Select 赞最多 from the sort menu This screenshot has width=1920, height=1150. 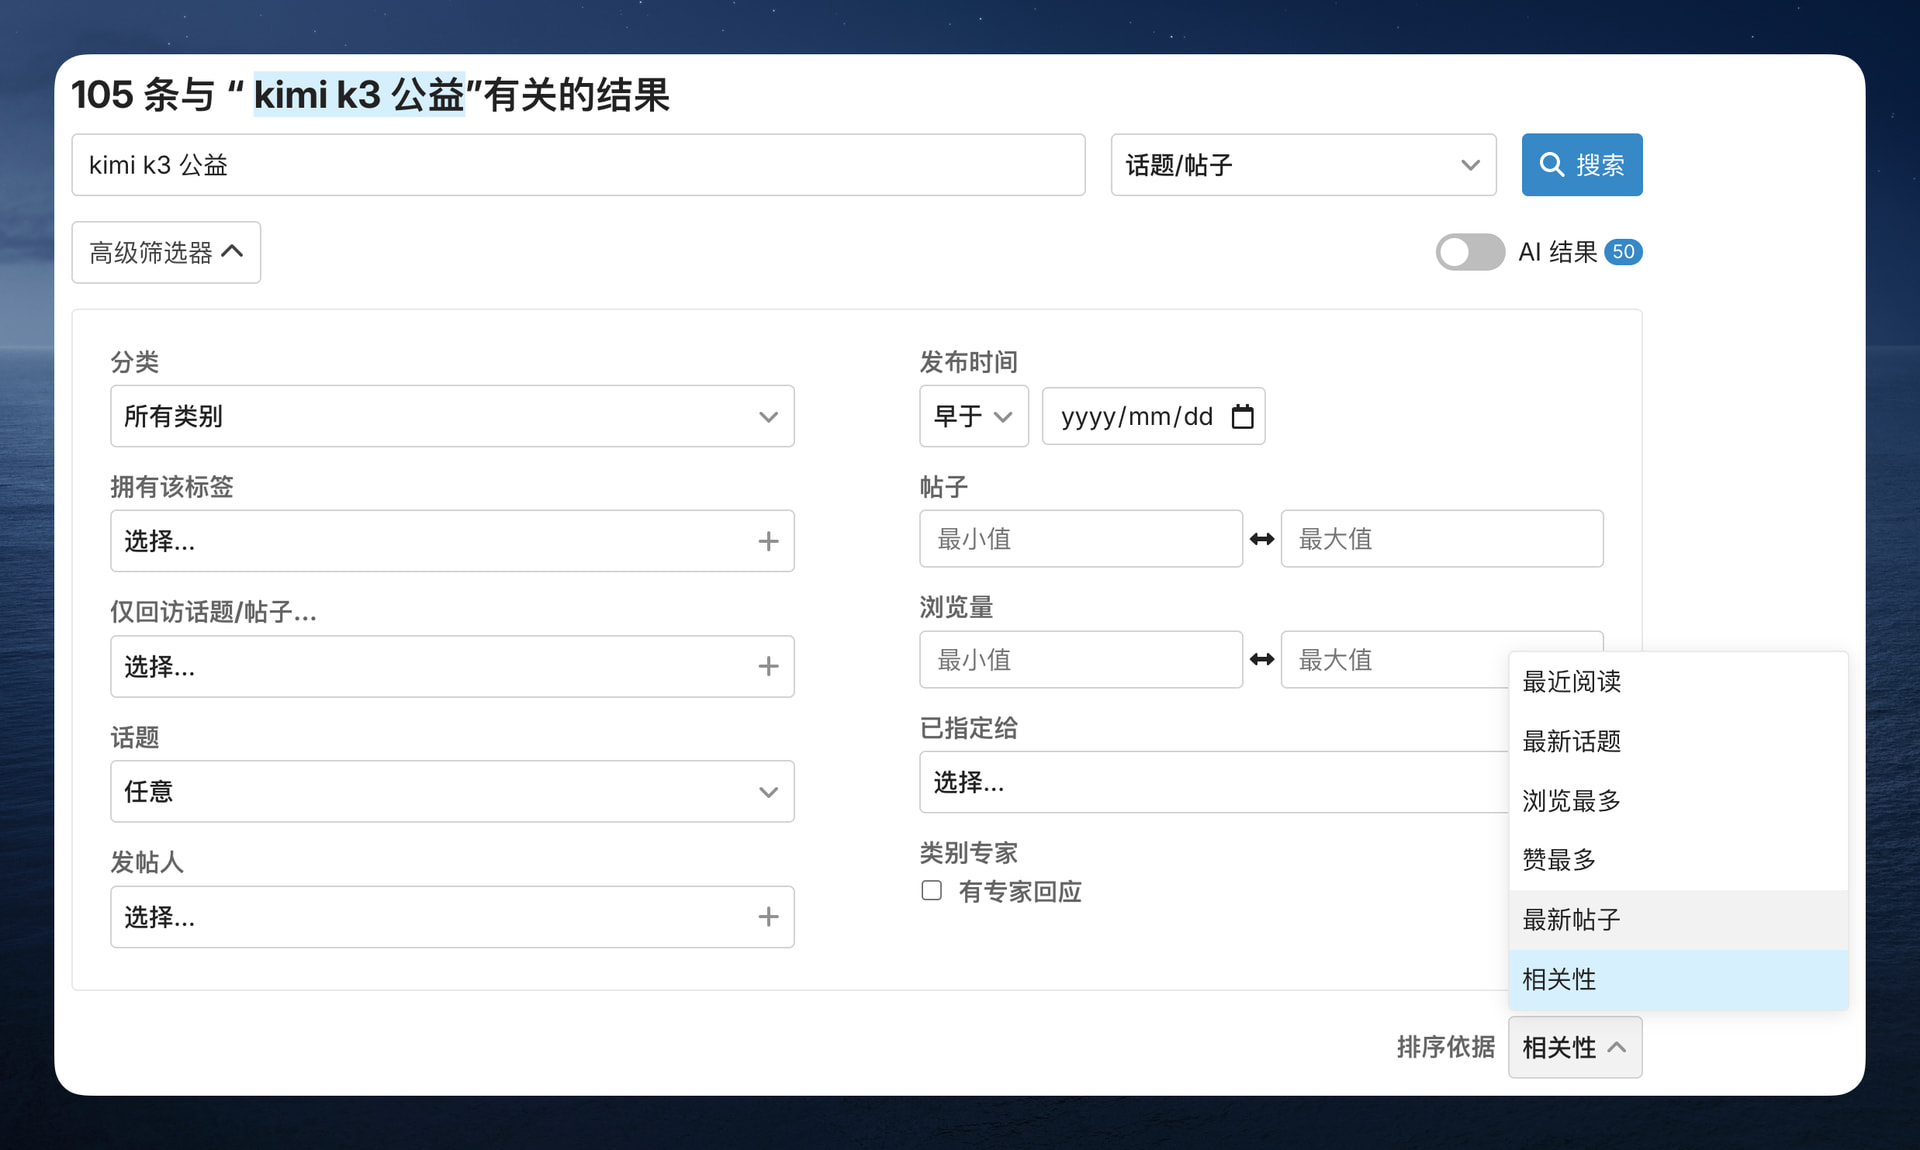1678,860
